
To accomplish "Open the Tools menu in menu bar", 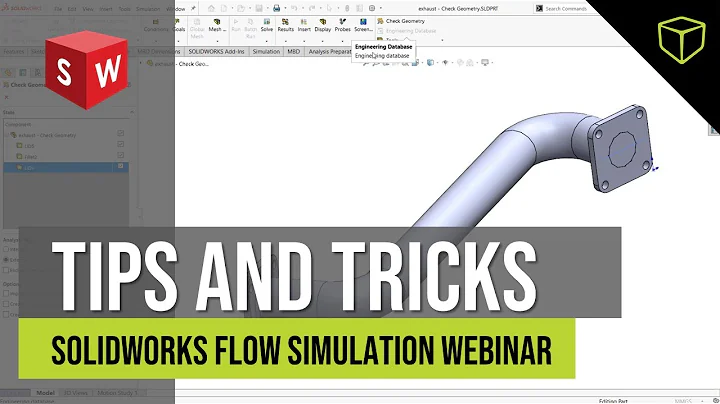I will (124, 9).
